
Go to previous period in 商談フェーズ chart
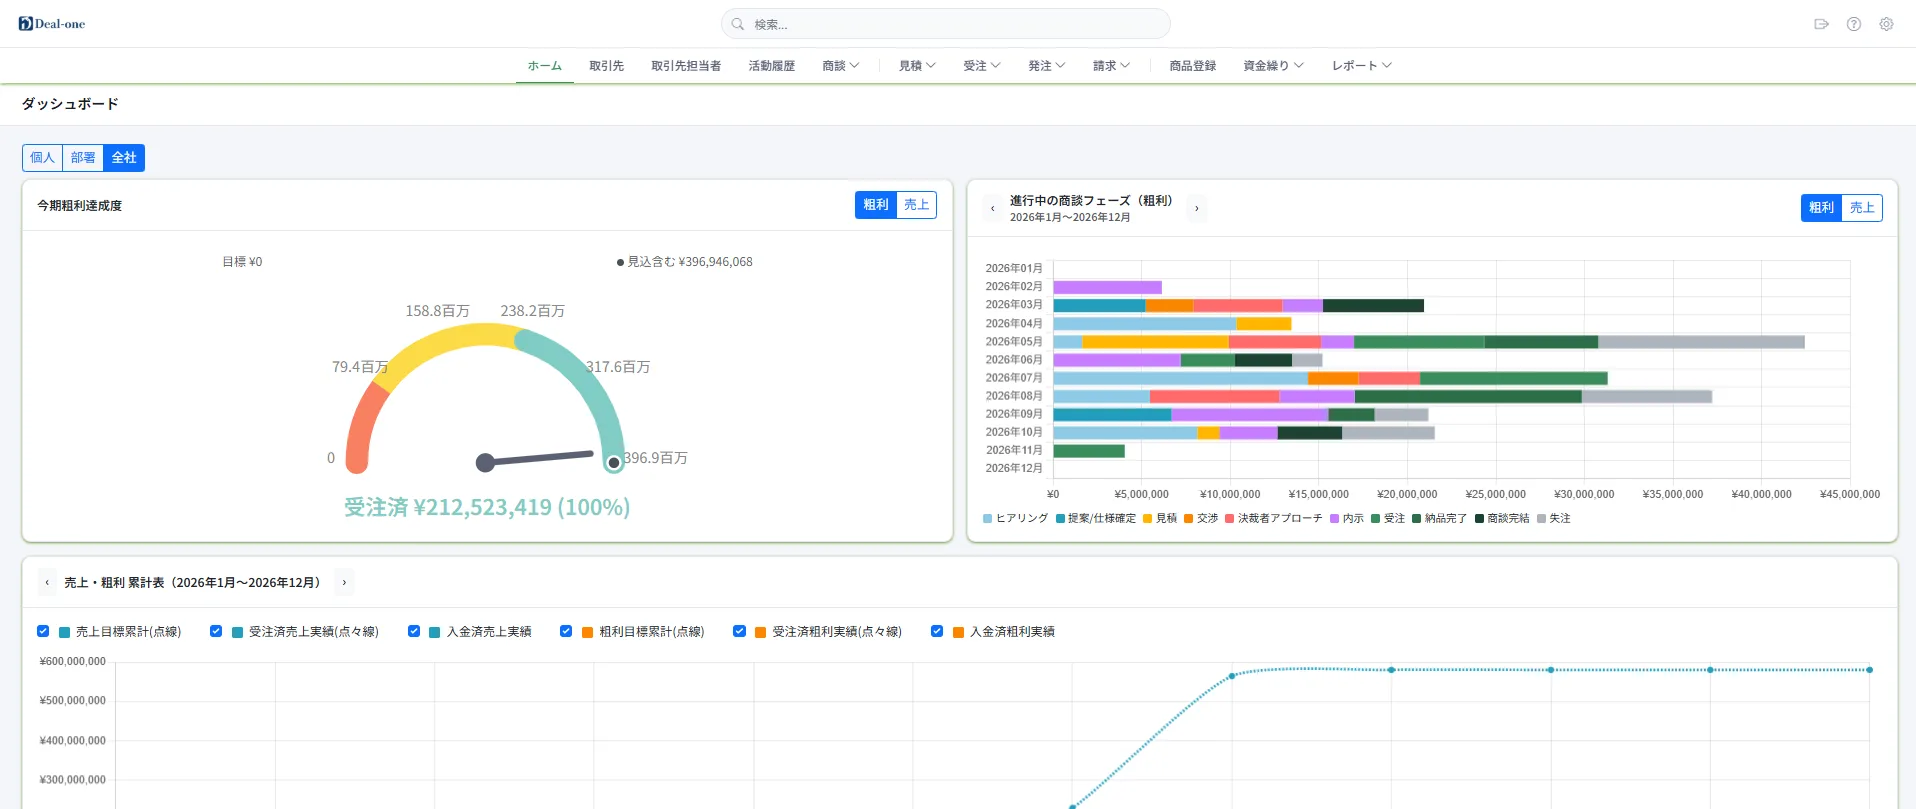click(992, 208)
